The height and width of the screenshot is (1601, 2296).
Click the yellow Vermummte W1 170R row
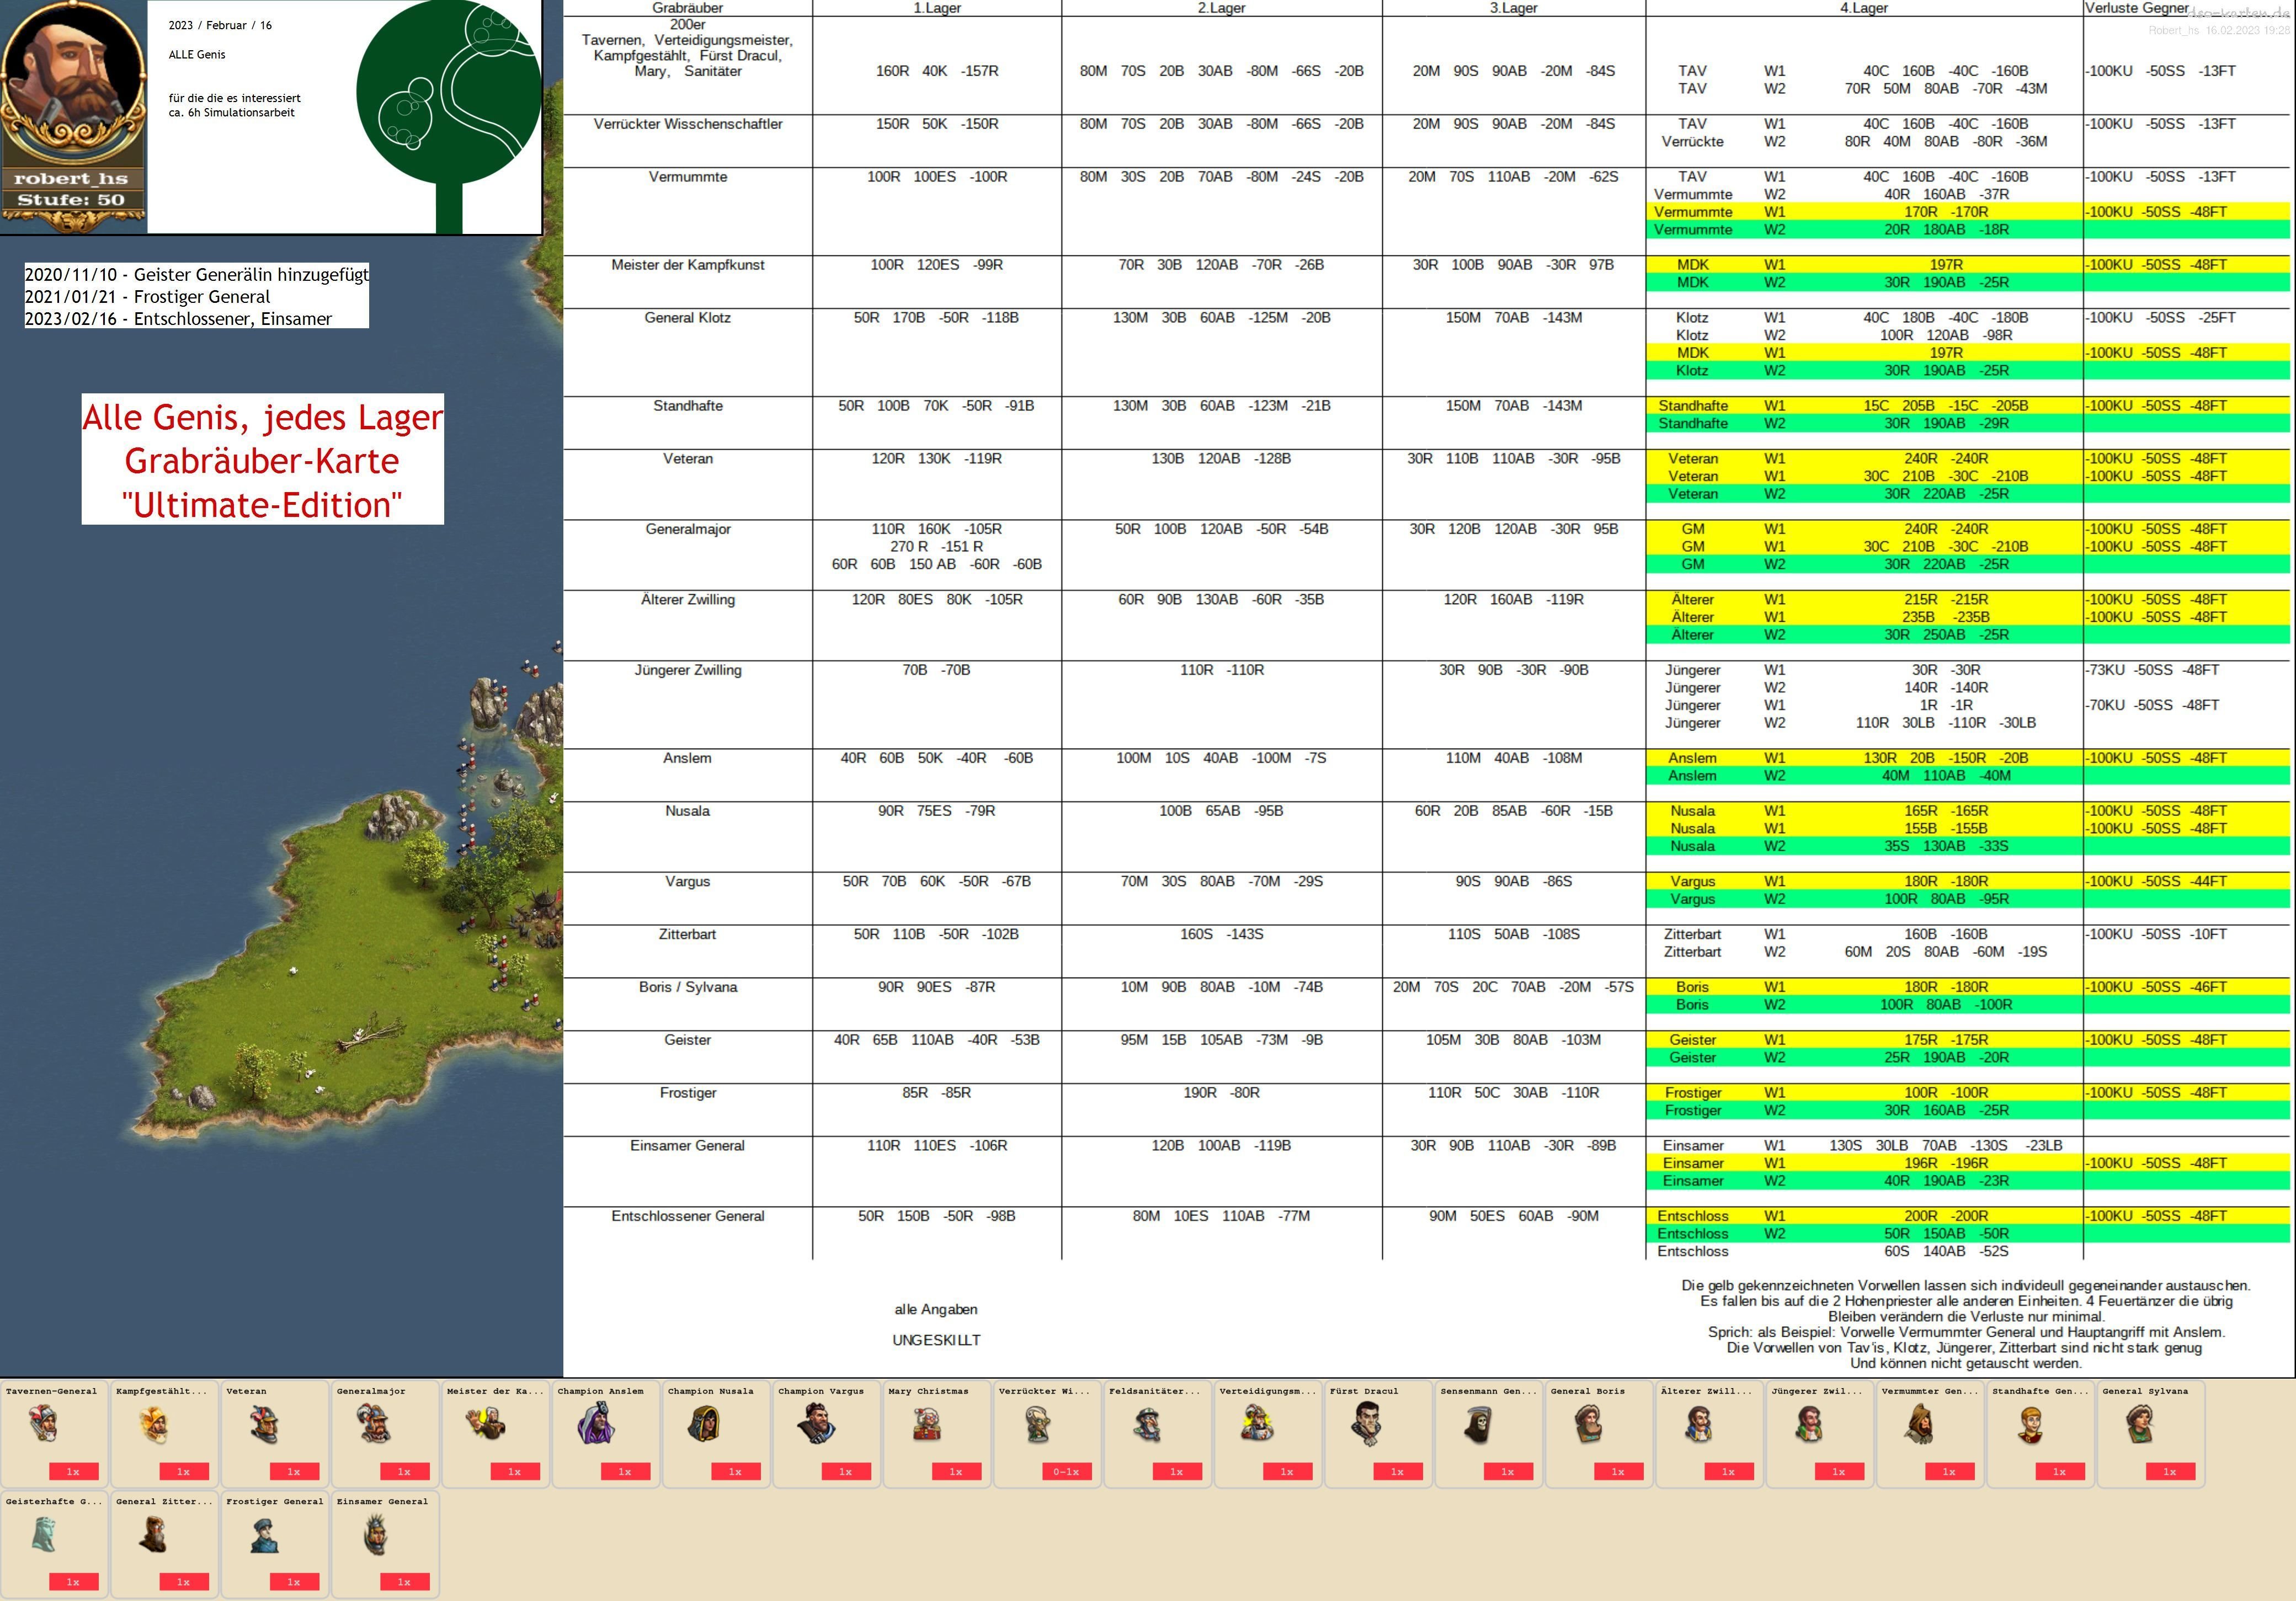tap(1945, 212)
